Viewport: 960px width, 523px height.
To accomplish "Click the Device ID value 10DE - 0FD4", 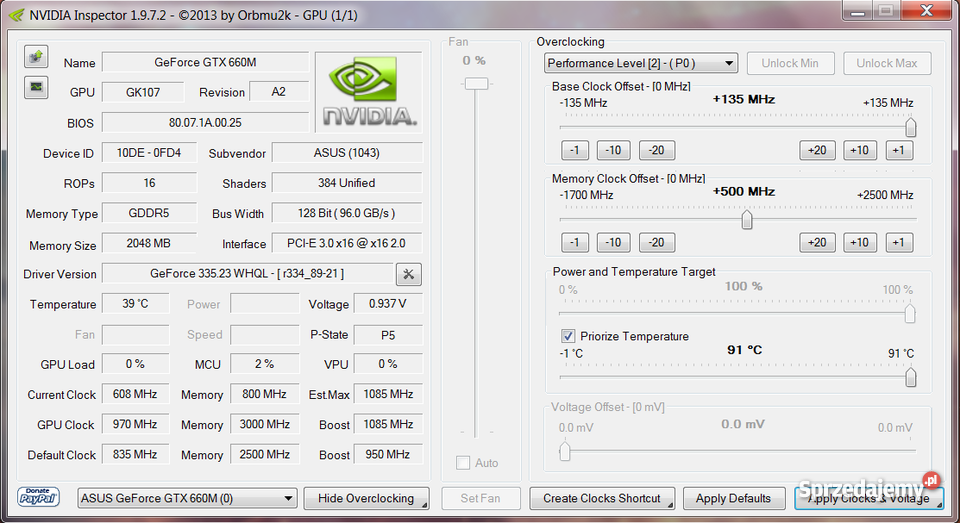I will click(x=149, y=153).
